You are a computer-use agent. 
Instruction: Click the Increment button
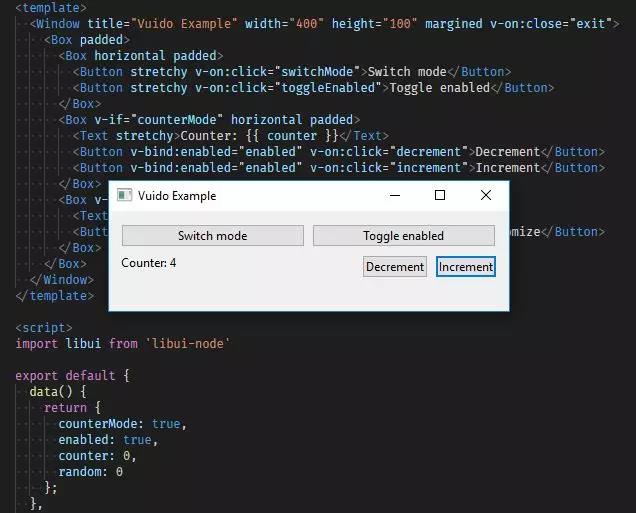(x=466, y=267)
